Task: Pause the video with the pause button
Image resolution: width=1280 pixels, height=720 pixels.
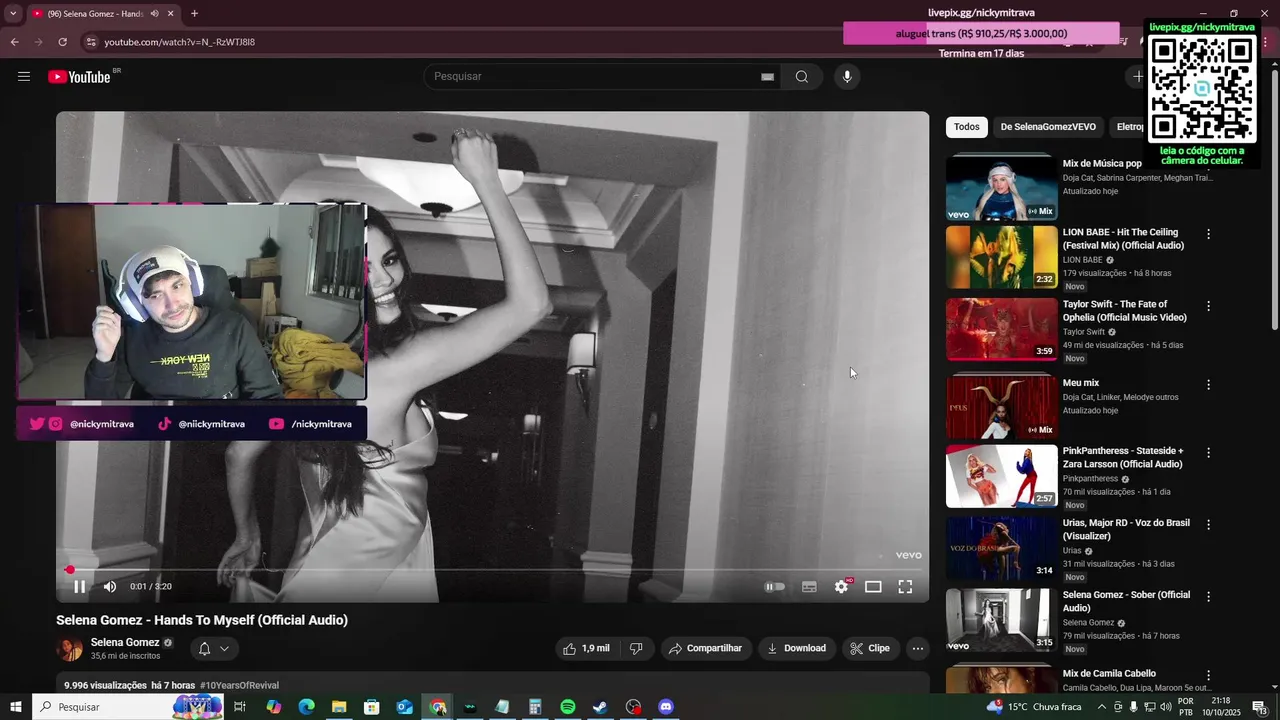Action: tap(80, 587)
